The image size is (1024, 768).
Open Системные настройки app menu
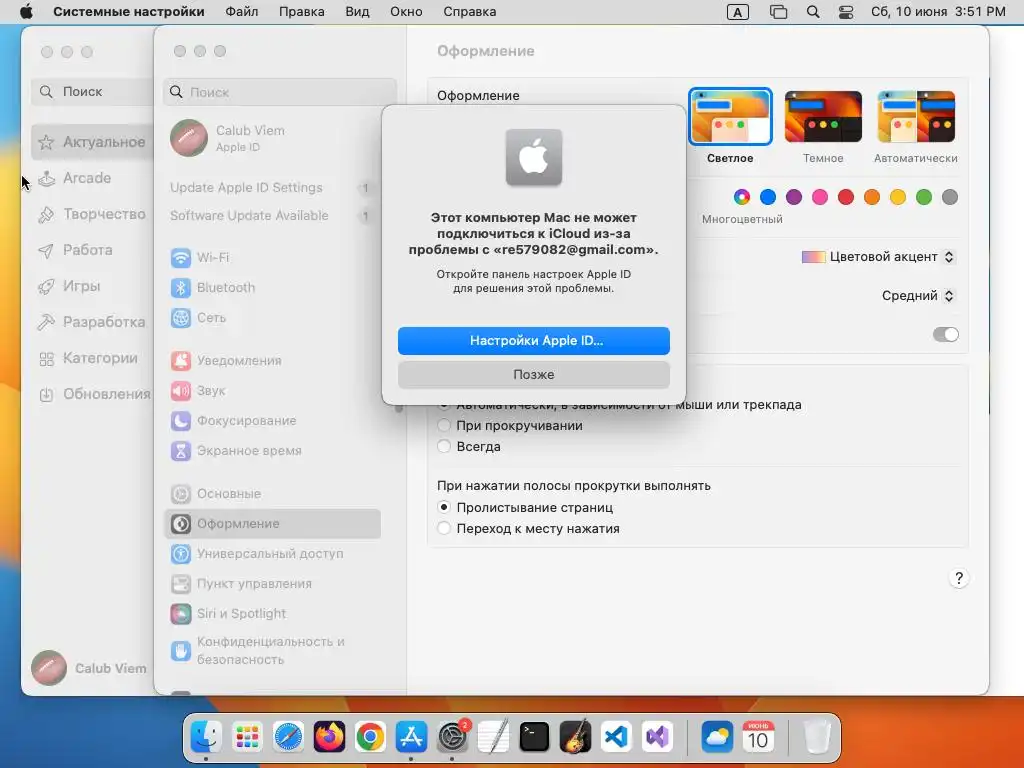(129, 12)
